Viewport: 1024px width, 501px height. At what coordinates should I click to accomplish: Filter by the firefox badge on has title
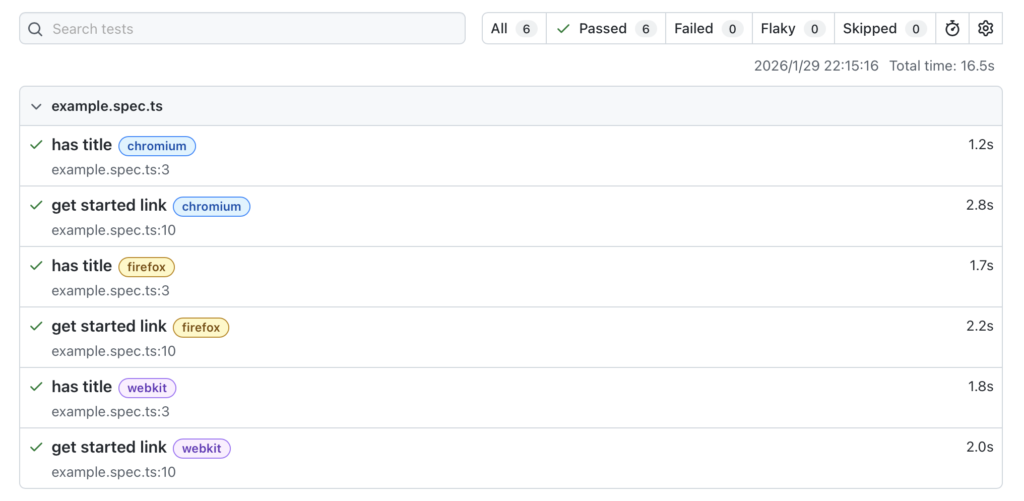pos(146,267)
